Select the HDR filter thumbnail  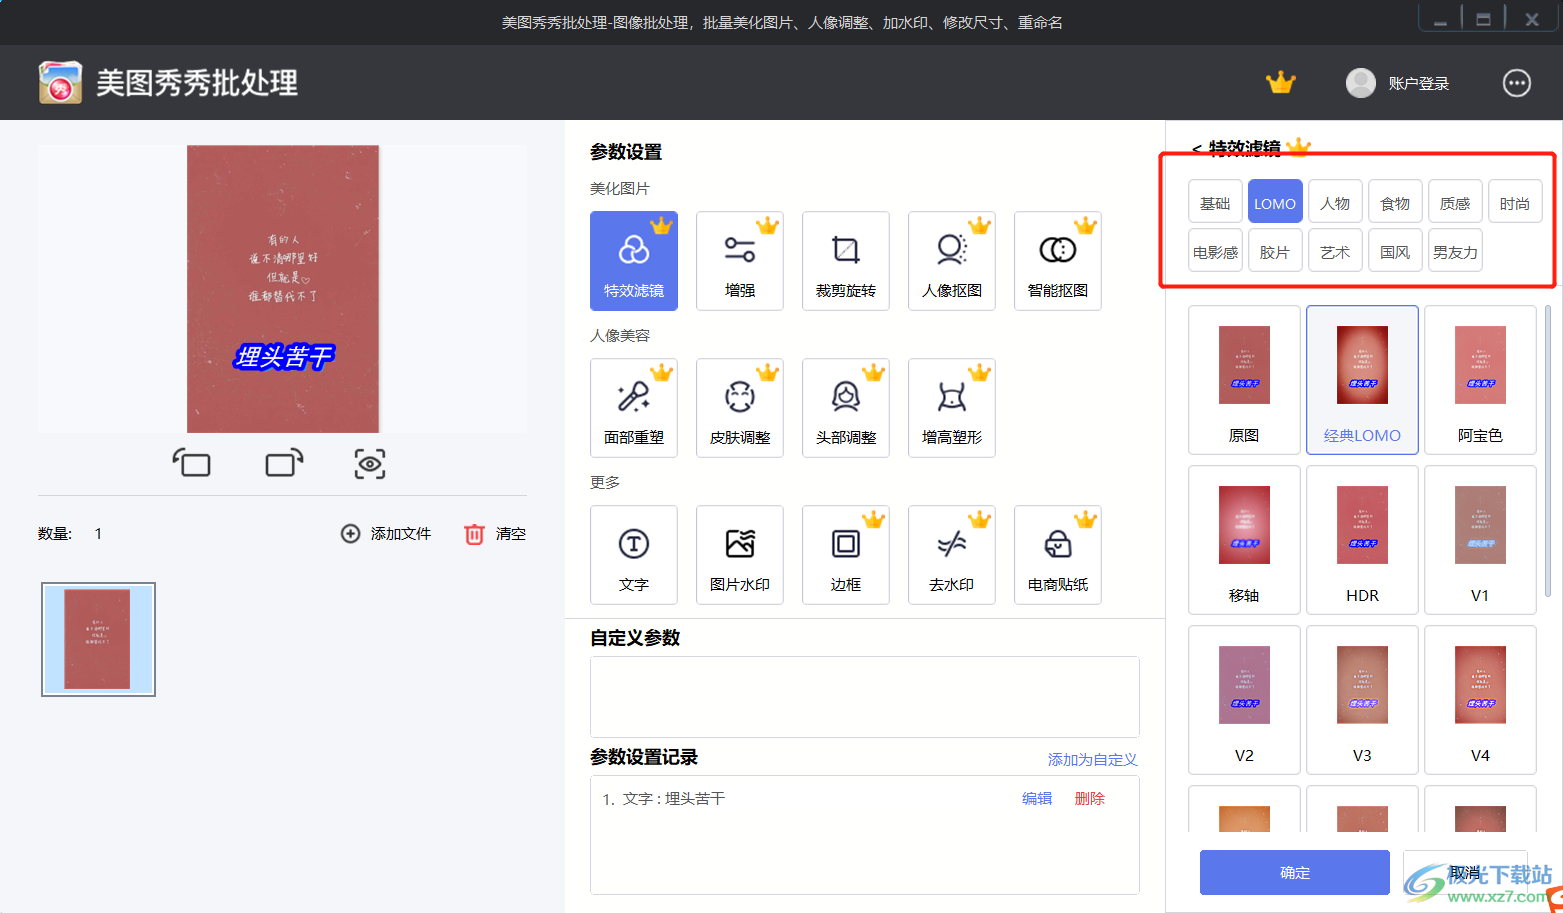(x=1362, y=540)
